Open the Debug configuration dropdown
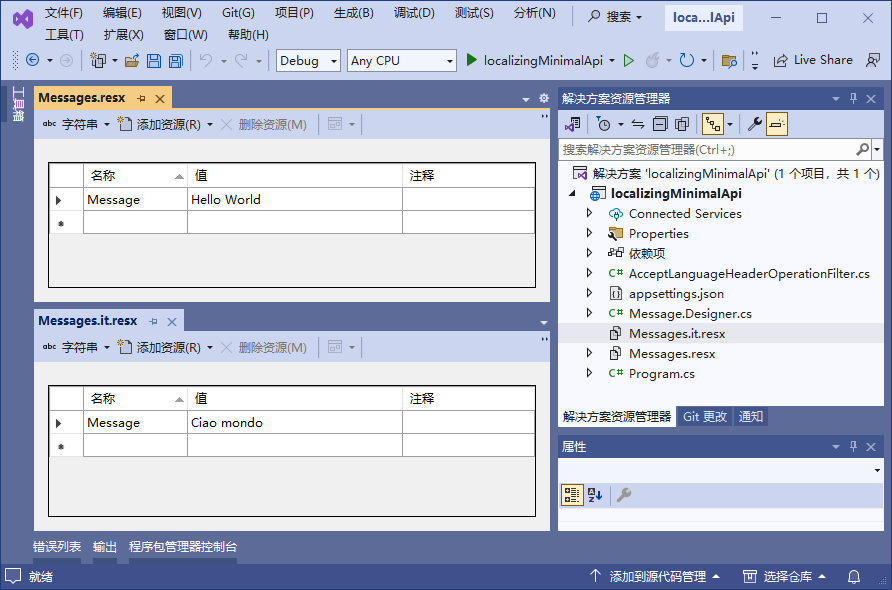The width and height of the screenshot is (892, 590). click(308, 61)
